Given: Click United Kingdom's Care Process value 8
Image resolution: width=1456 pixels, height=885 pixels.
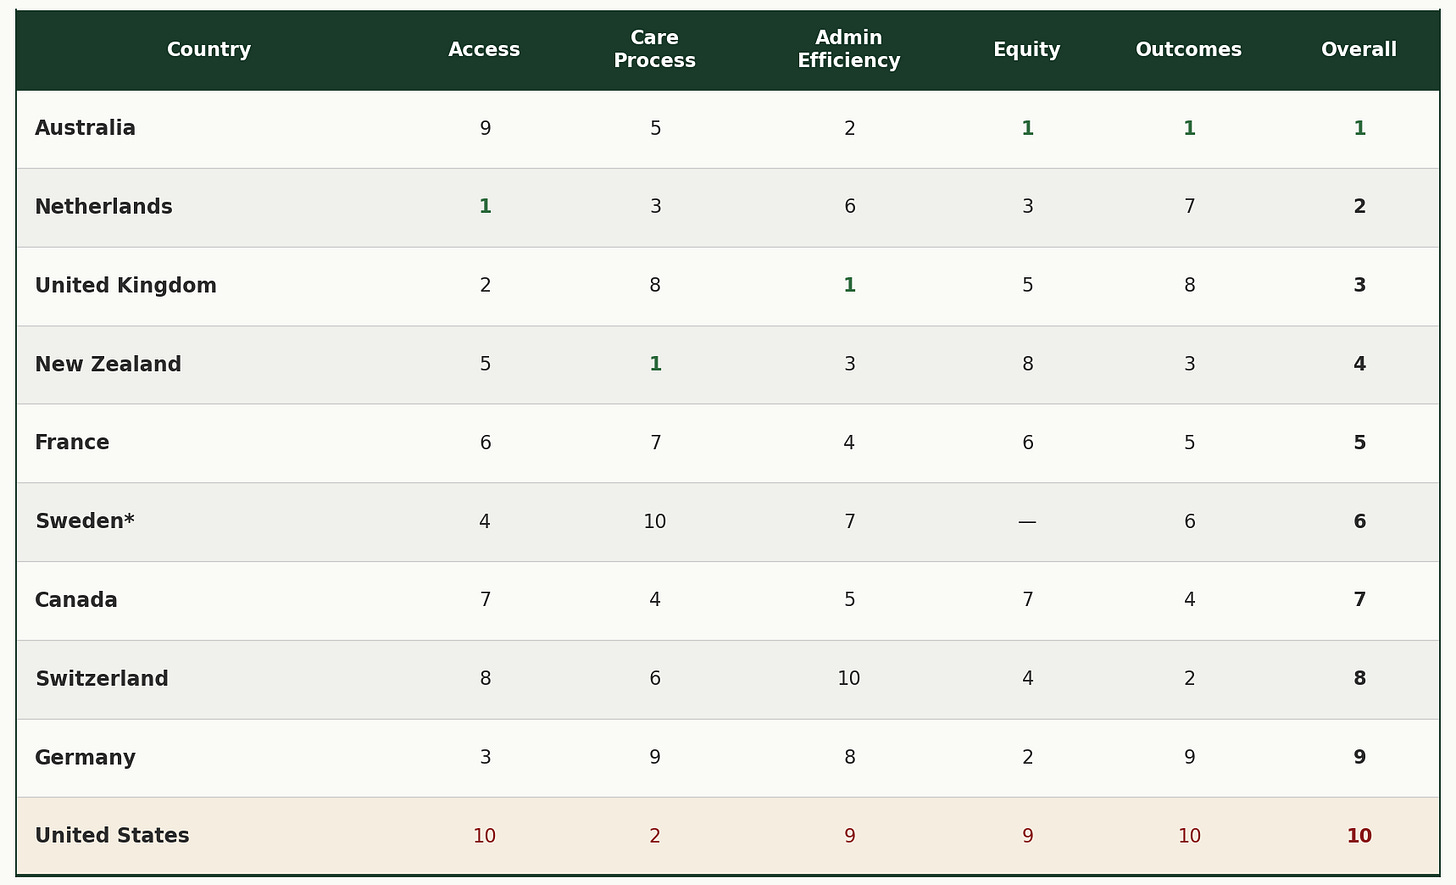Looking at the screenshot, I should click(x=655, y=286).
